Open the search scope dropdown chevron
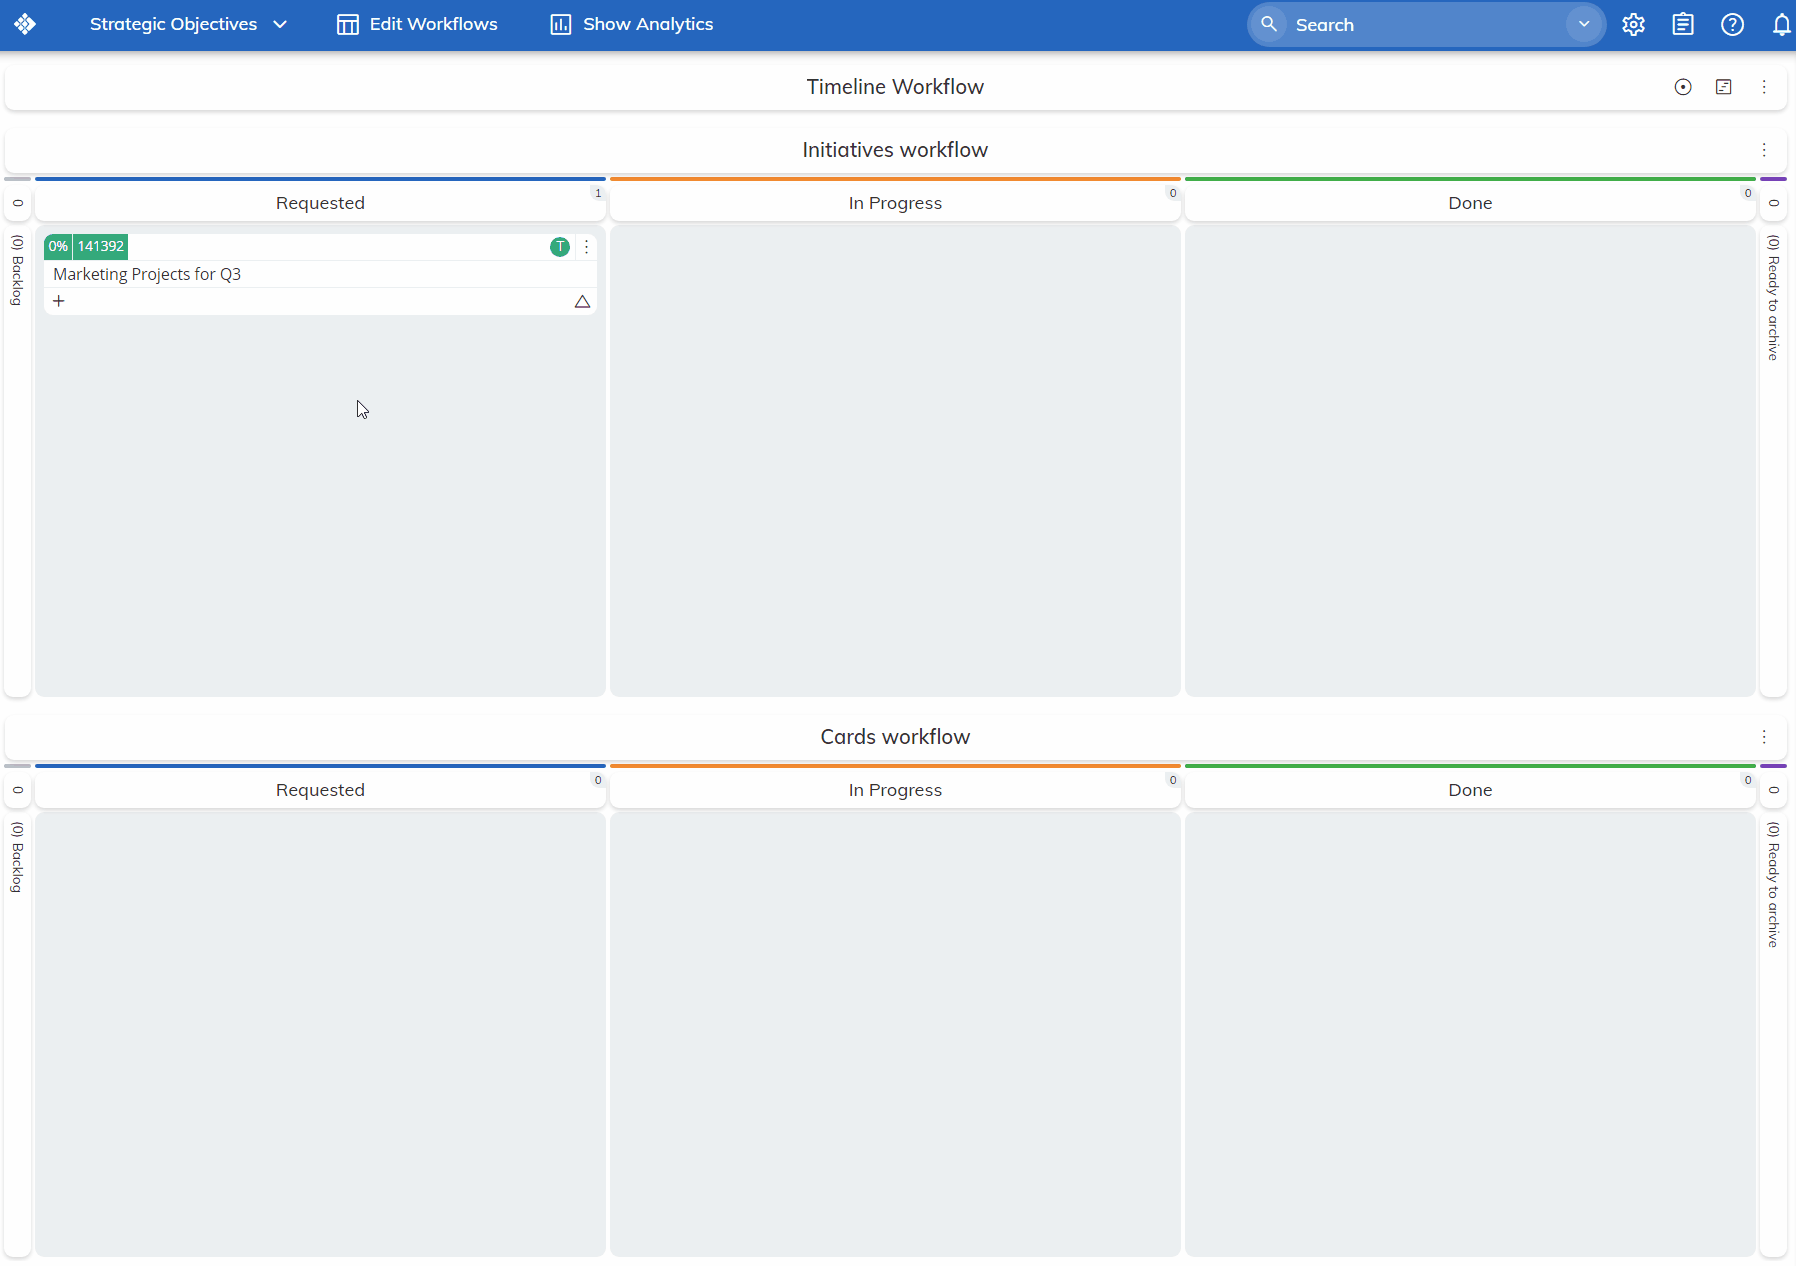1796x1266 pixels. point(1583,24)
